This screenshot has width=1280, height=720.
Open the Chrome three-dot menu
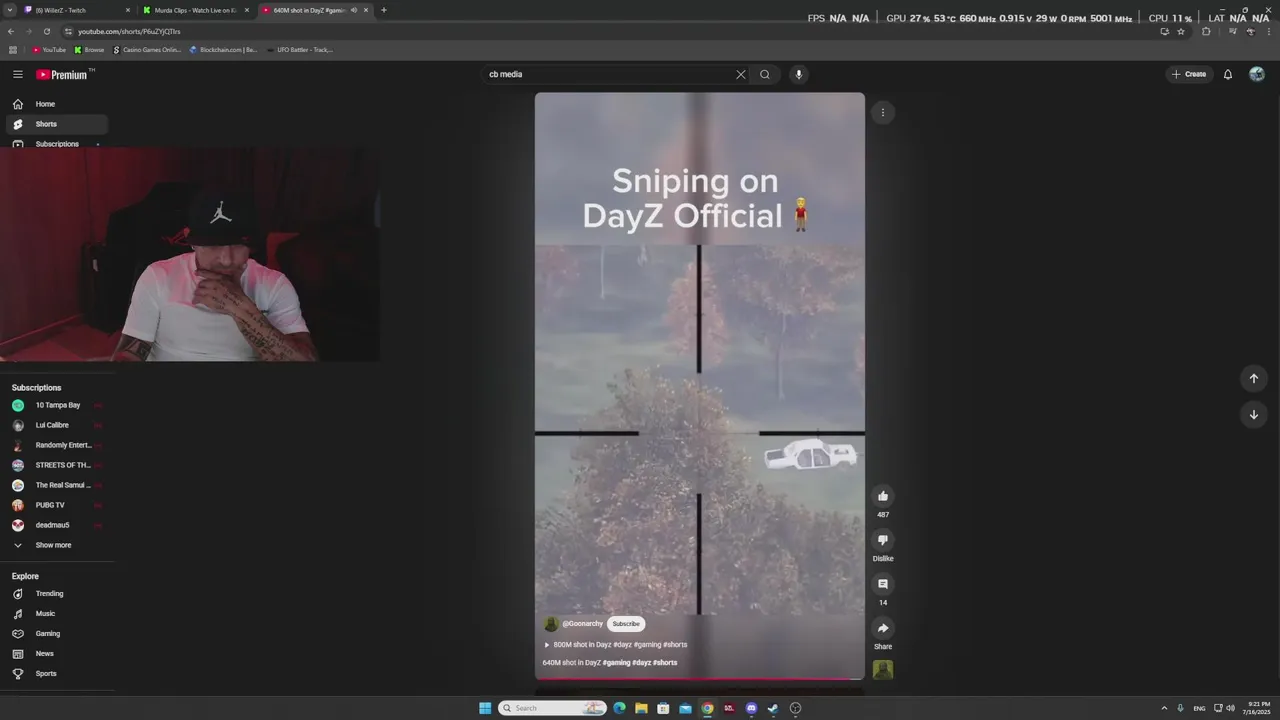point(1269,31)
